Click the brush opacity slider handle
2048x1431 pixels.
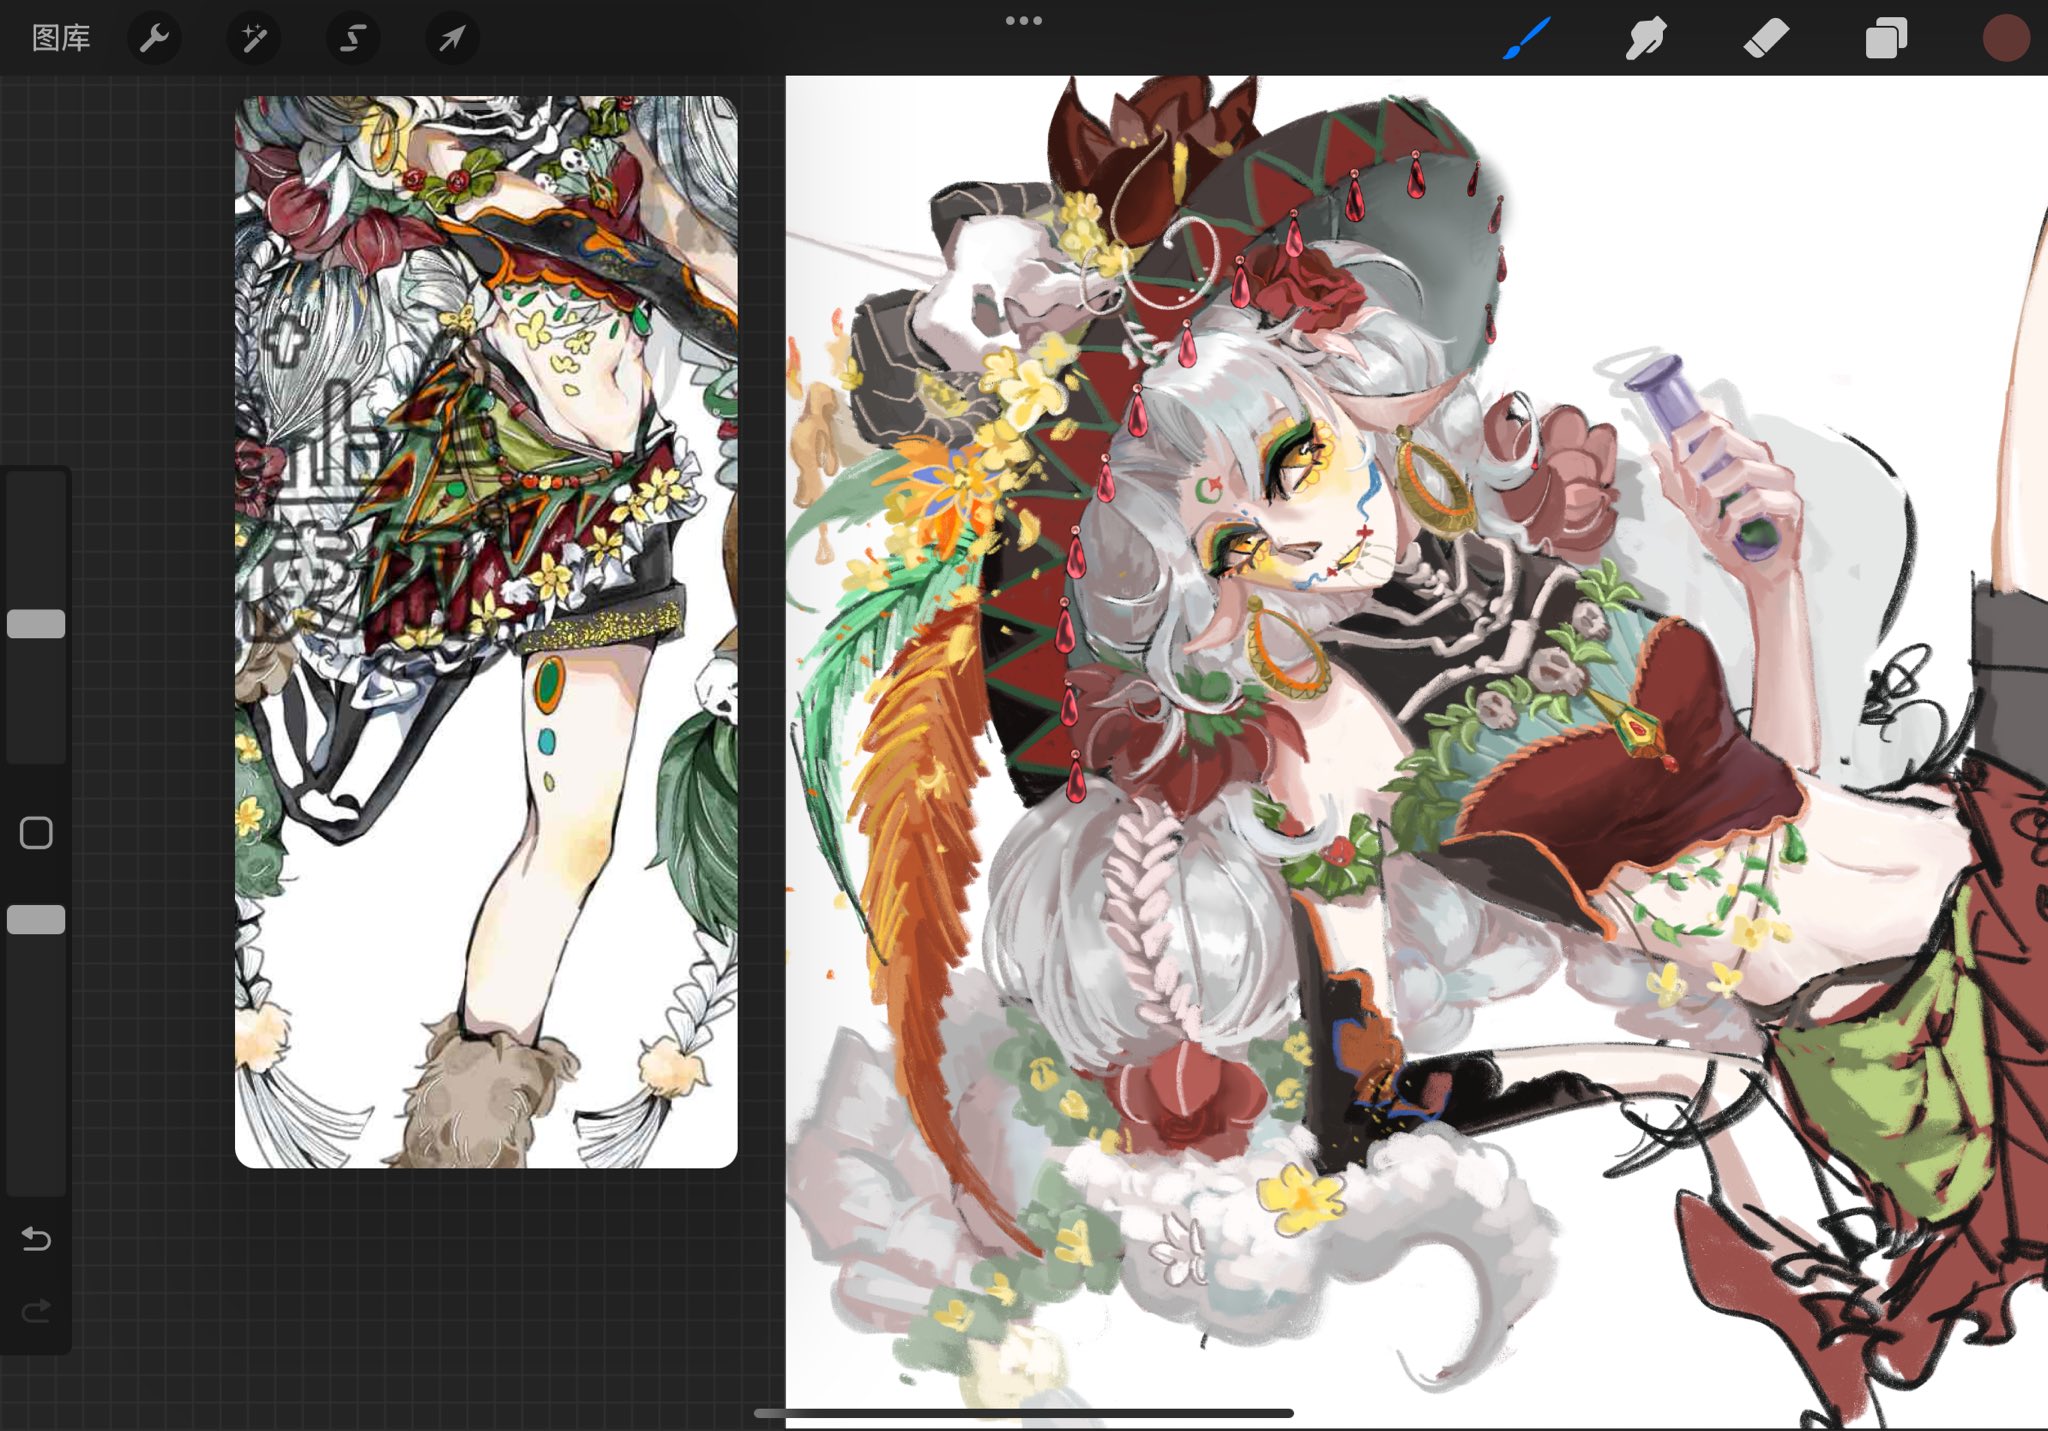coord(36,920)
